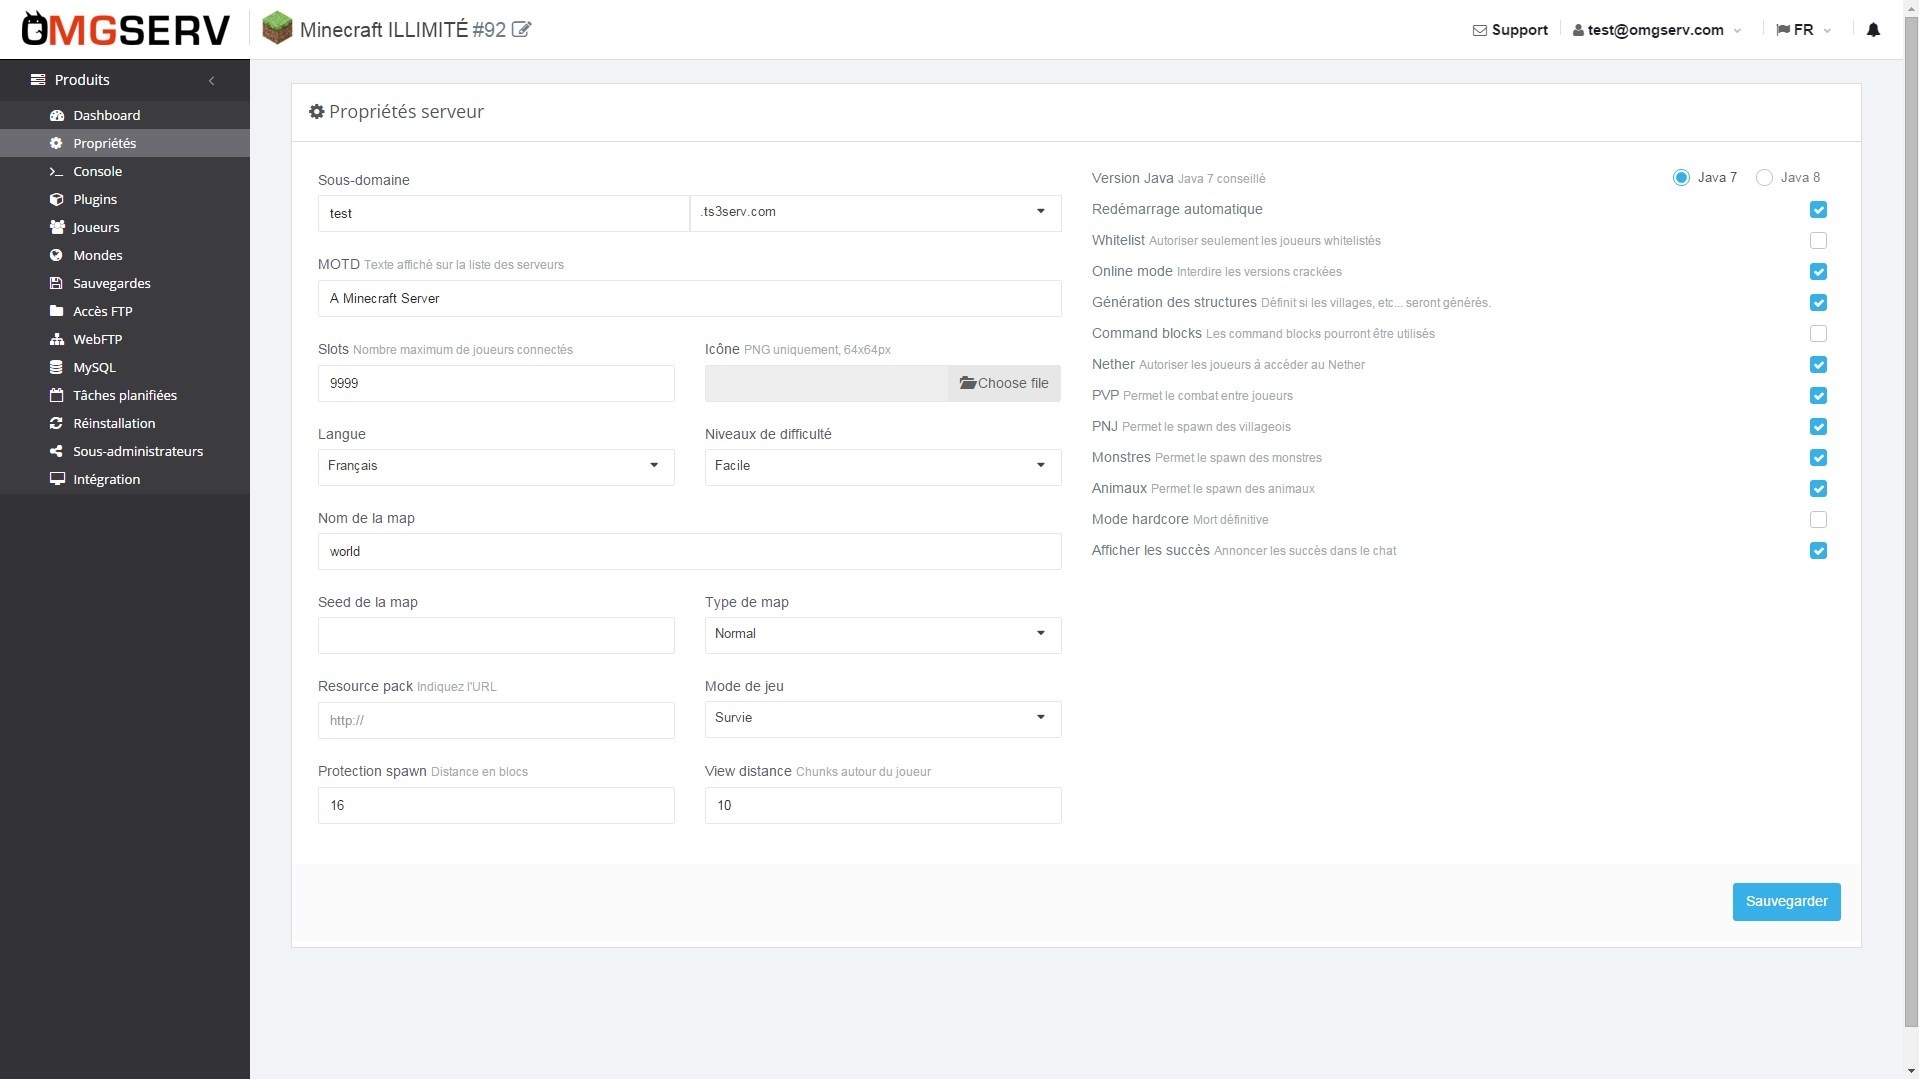Click the notification bell icon
Viewport: 1919px width, 1079px height.
tap(1873, 30)
